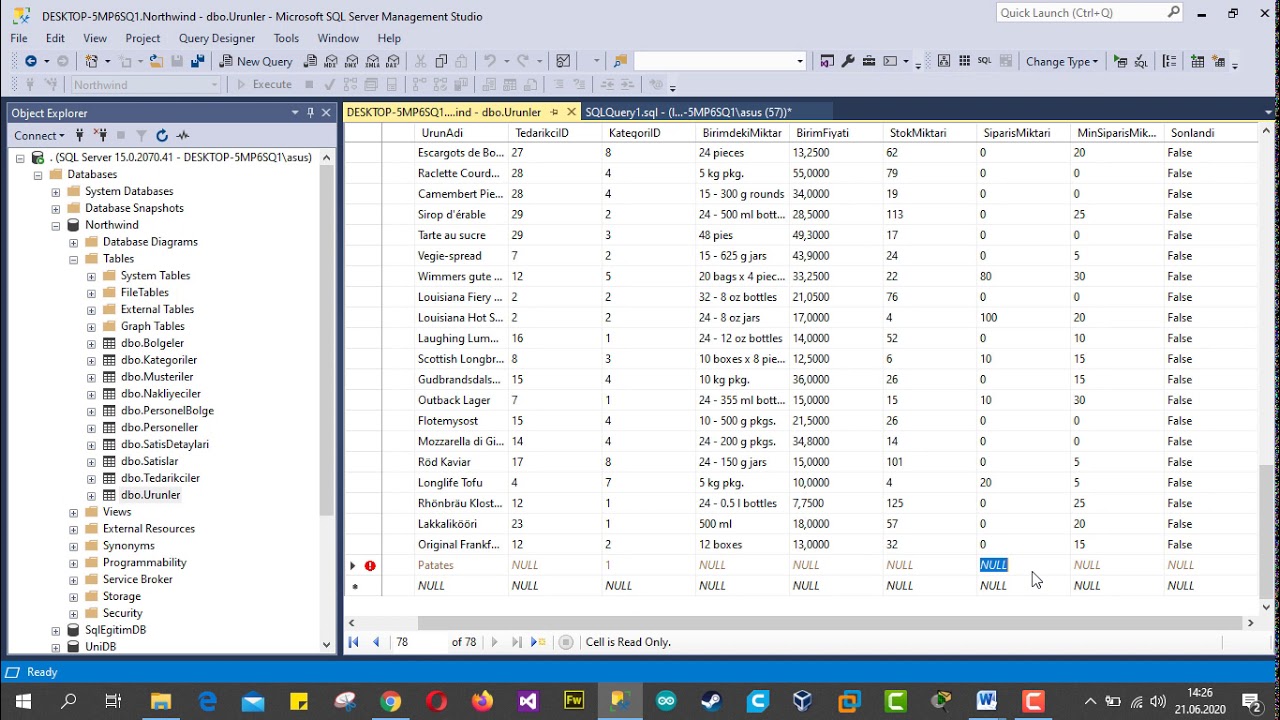Go to first record navigation button
Viewport: 1280px width, 720px height.
(353, 642)
